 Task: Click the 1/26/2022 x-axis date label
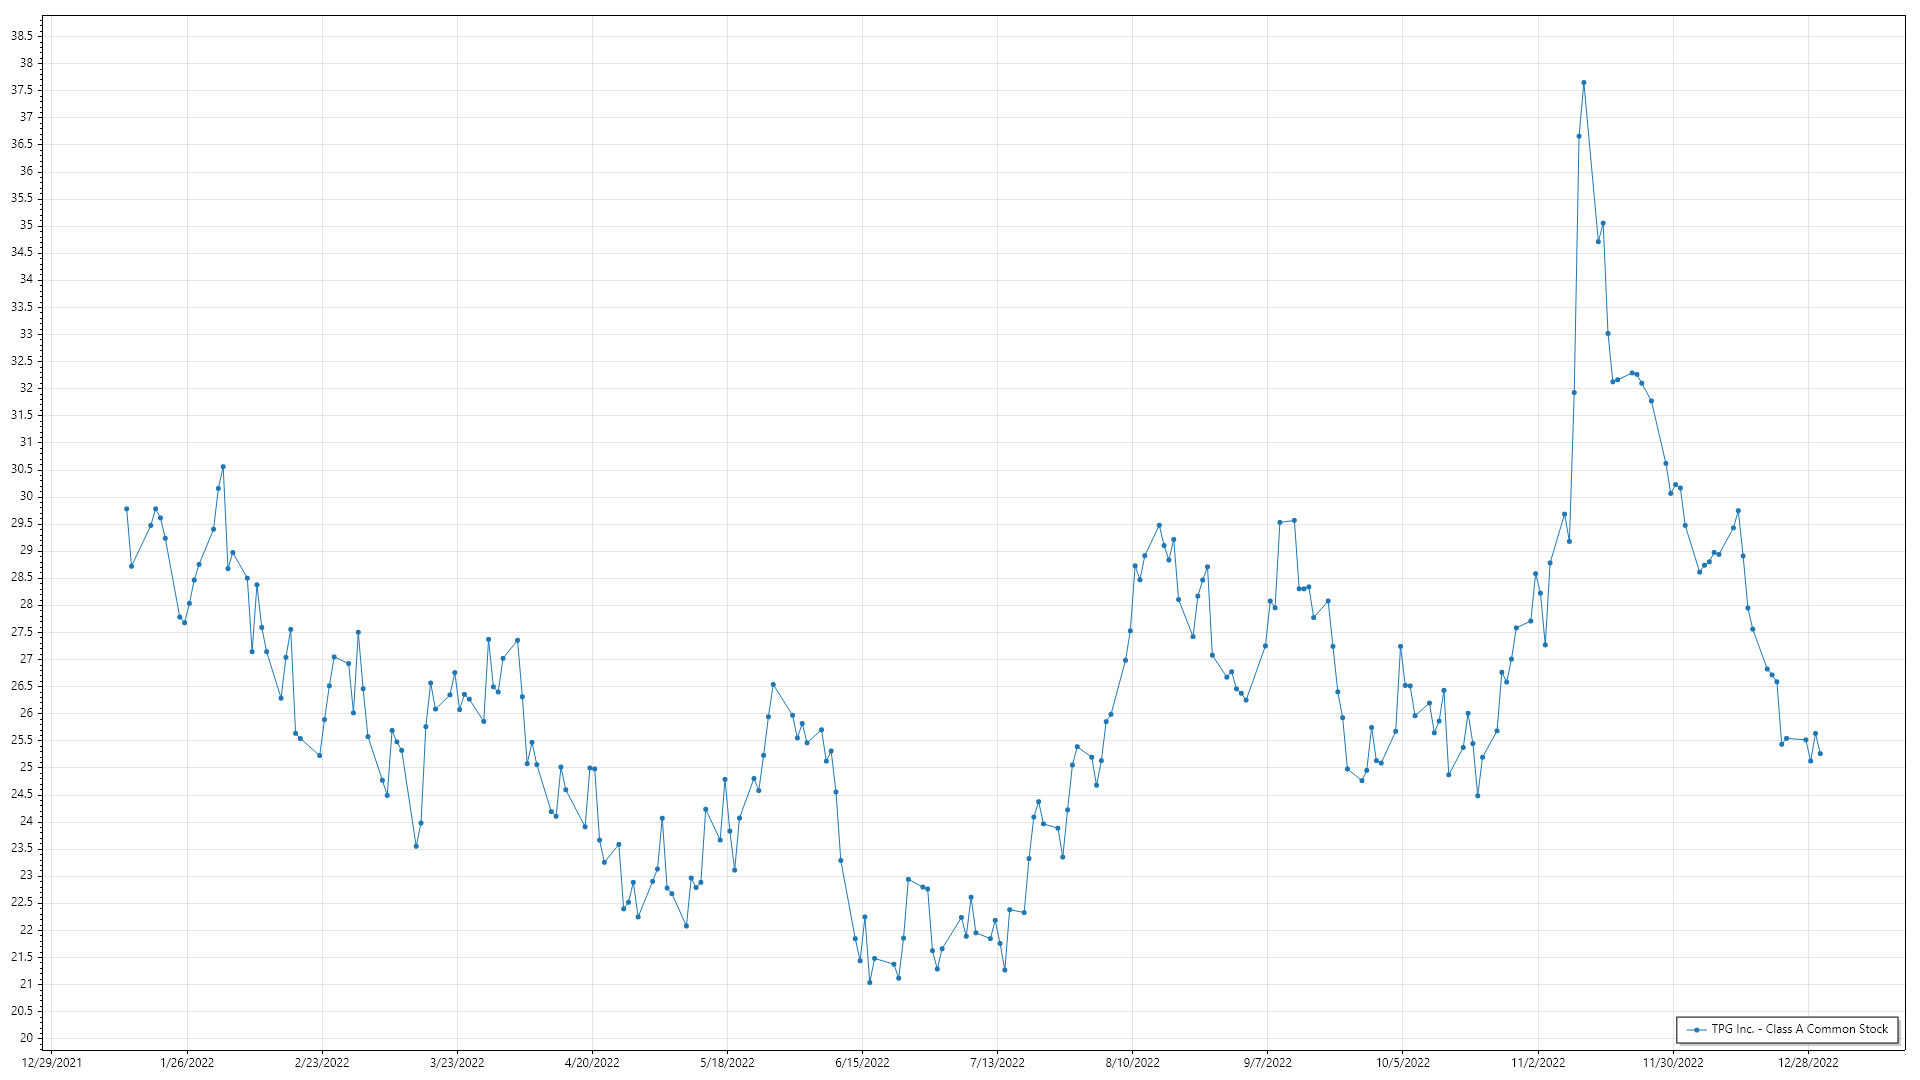(187, 1063)
